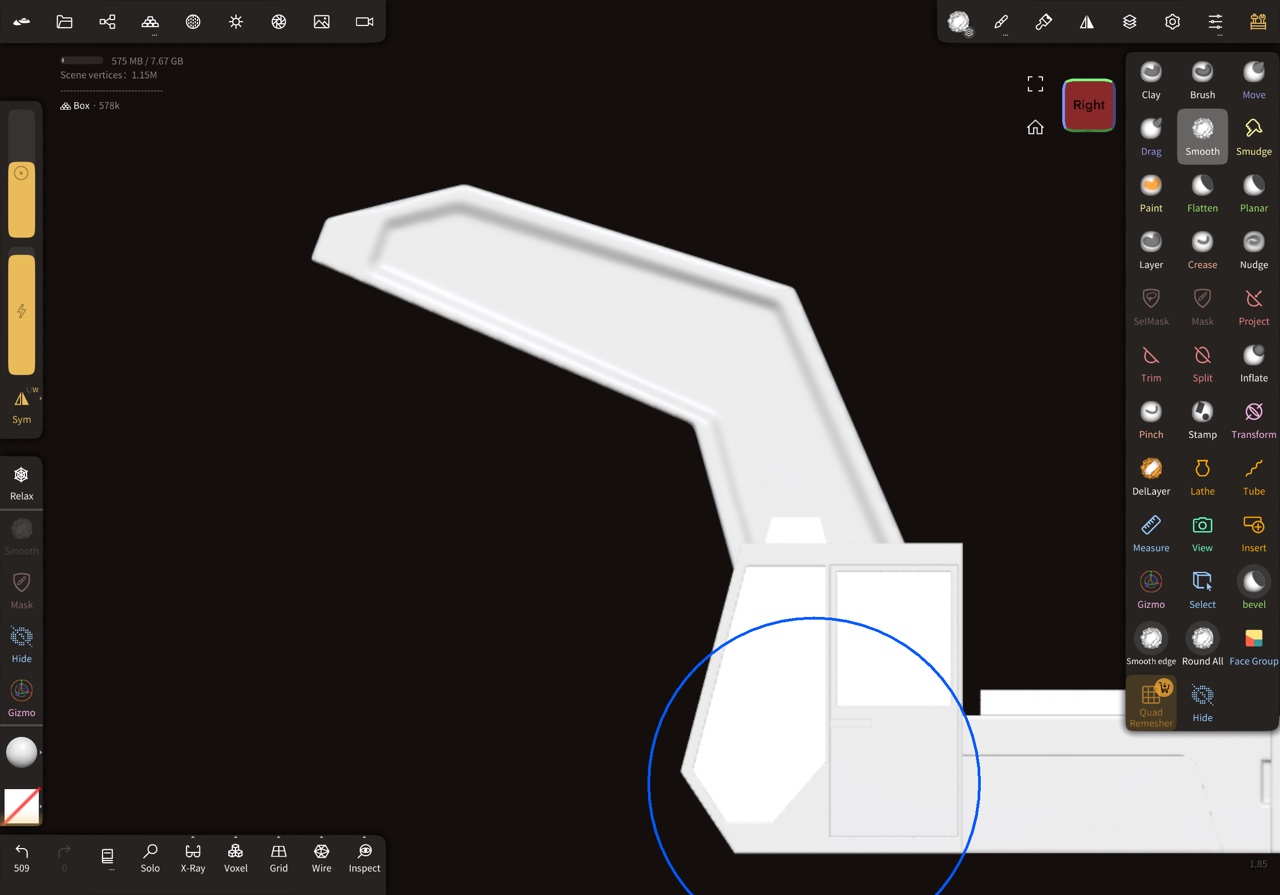Select the Round All brush
The height and width of the screenshot is (895, 1280).
click(x=1202, y=646)
